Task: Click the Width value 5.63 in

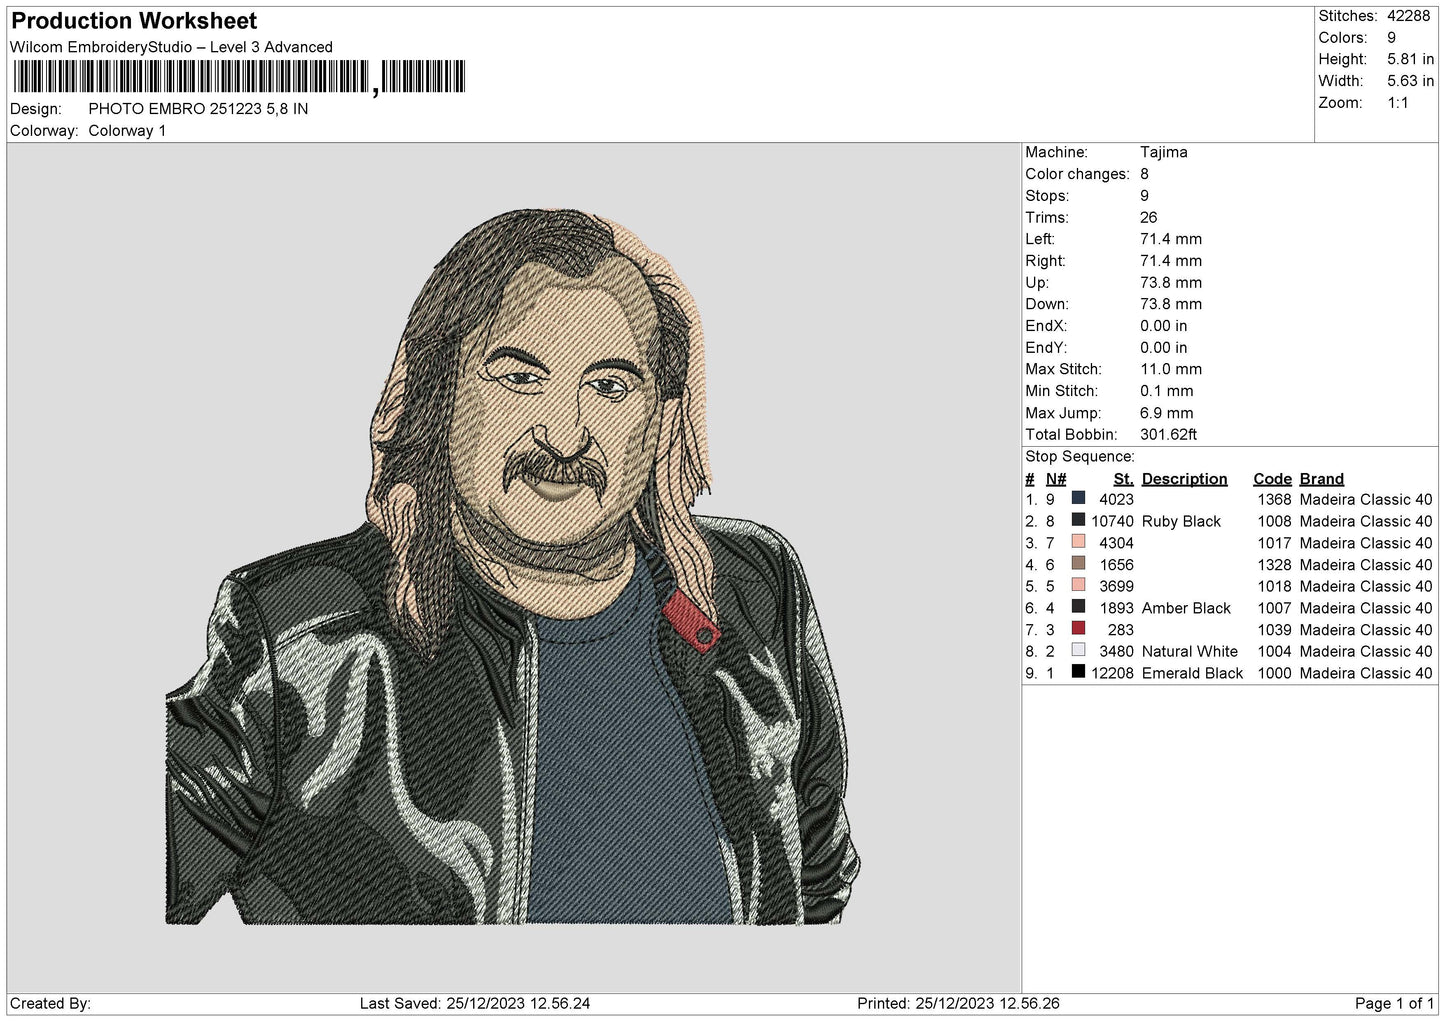Action: tap(1410, 81)
